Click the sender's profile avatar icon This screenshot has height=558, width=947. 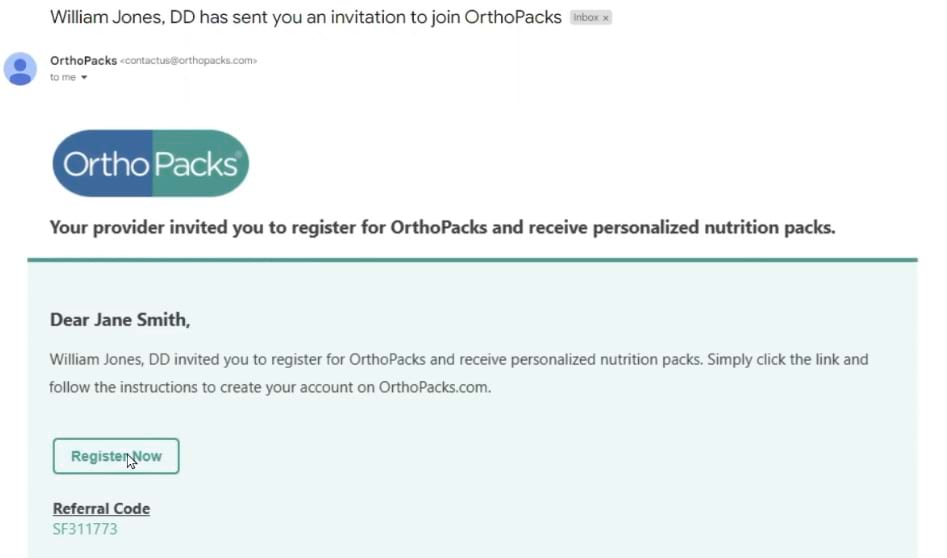(x=20, y=69)
